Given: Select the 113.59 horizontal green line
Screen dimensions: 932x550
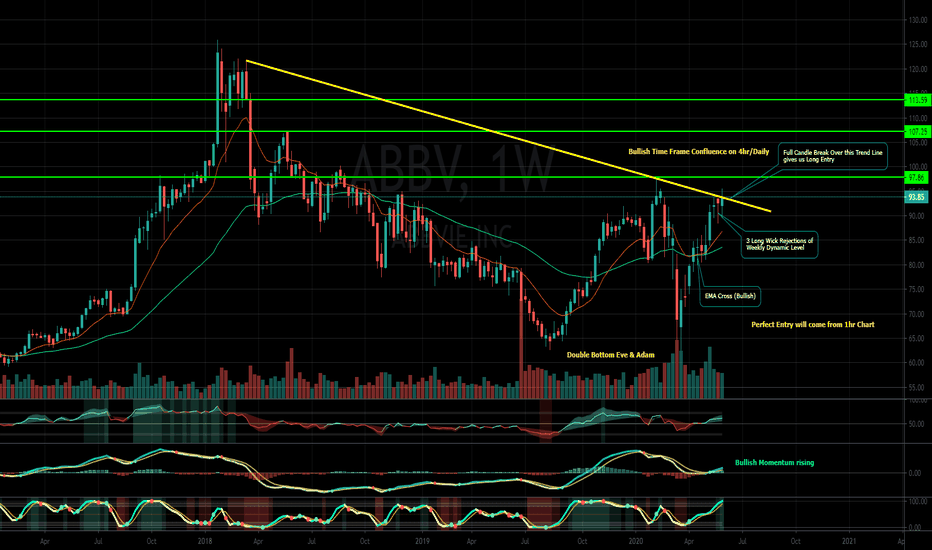Looking at the screenshot, I should (452, 99).
